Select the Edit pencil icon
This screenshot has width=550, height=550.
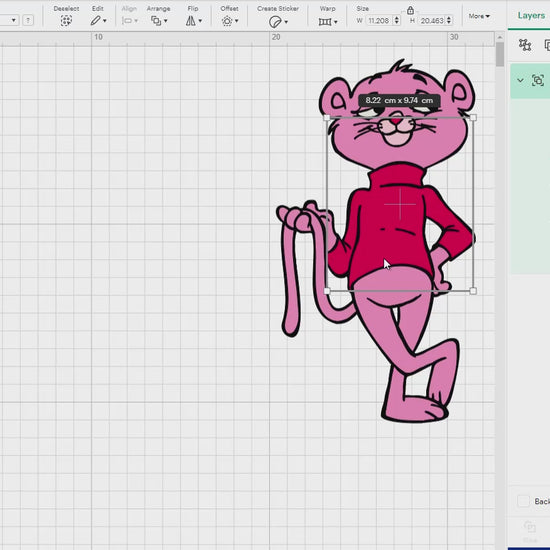pyautogui.click(x=95, y=21)
